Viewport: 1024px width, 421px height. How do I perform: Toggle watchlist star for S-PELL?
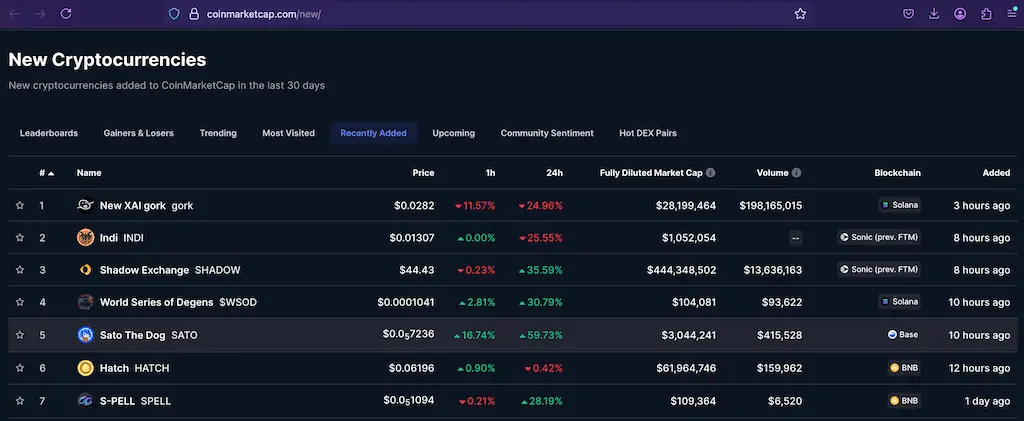click(x=20, y=401)
